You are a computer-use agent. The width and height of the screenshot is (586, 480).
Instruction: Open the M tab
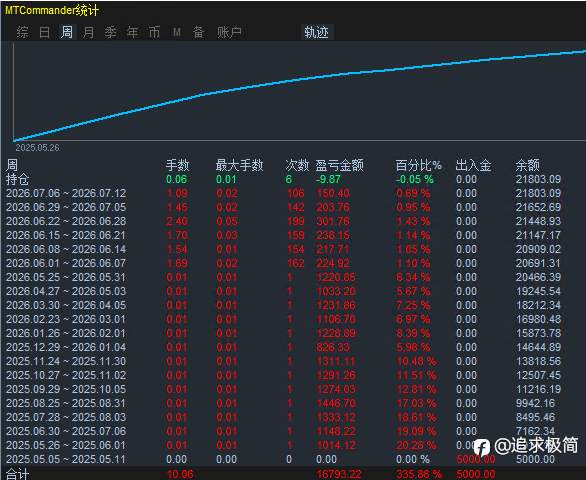pos(177,33)
